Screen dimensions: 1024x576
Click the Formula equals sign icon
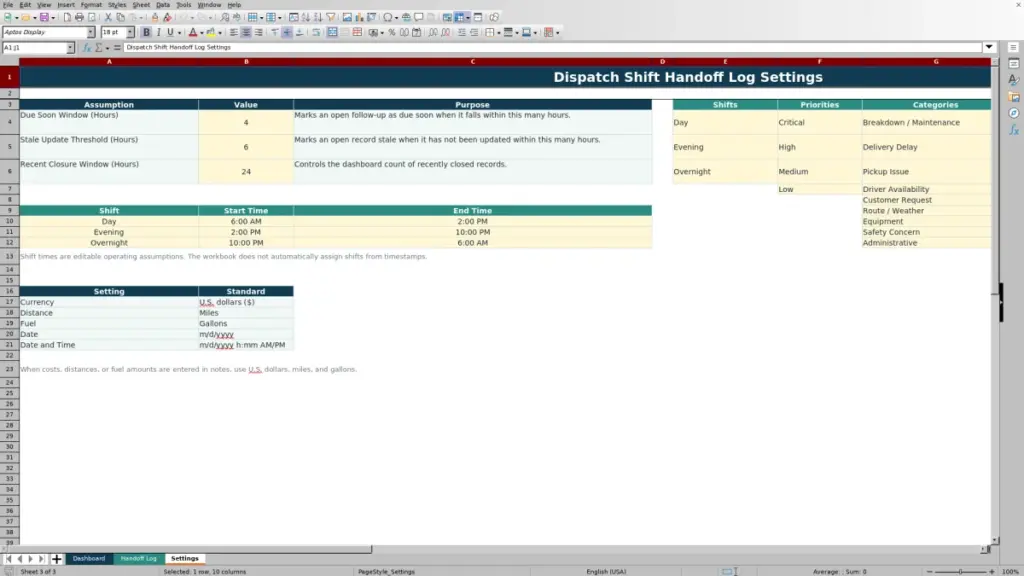pyautogui.click(x=118, y=48)
